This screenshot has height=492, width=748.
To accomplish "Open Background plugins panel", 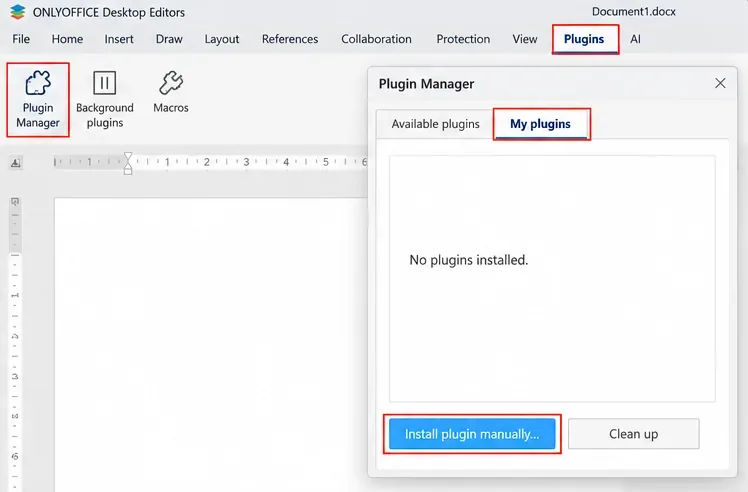I will point(104,100).
